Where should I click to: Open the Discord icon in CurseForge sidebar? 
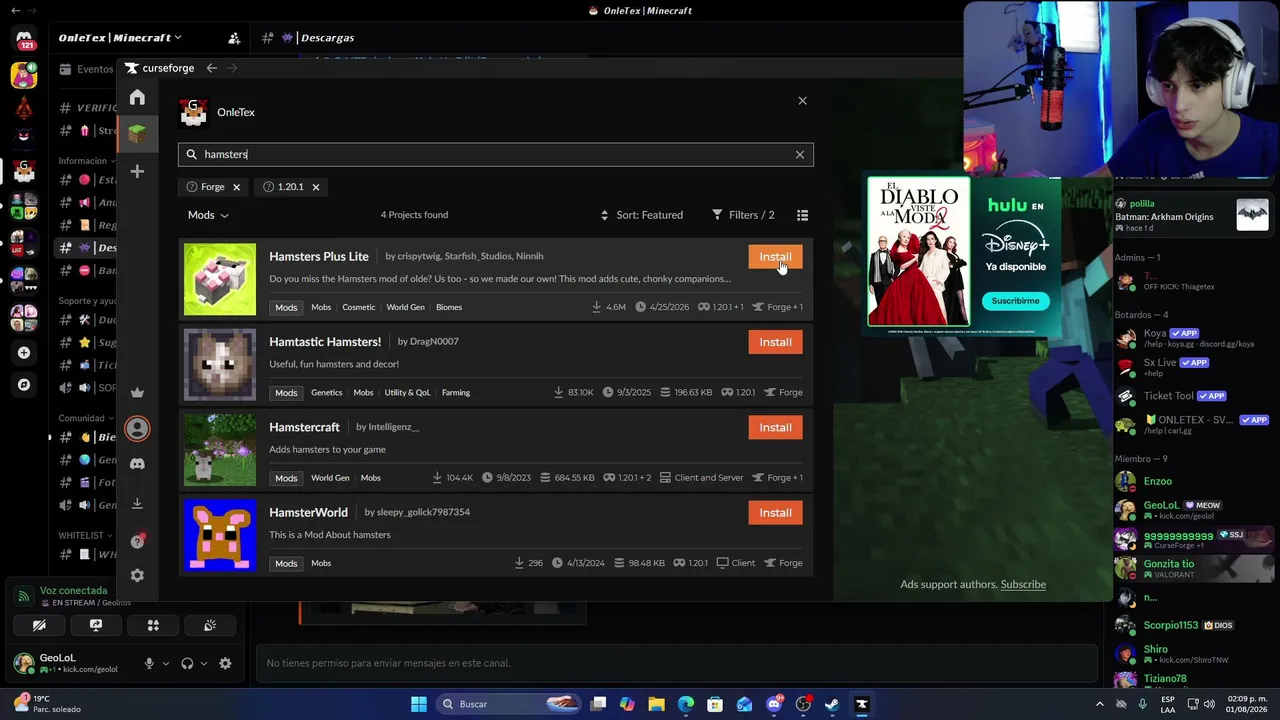tap(137, 464)
